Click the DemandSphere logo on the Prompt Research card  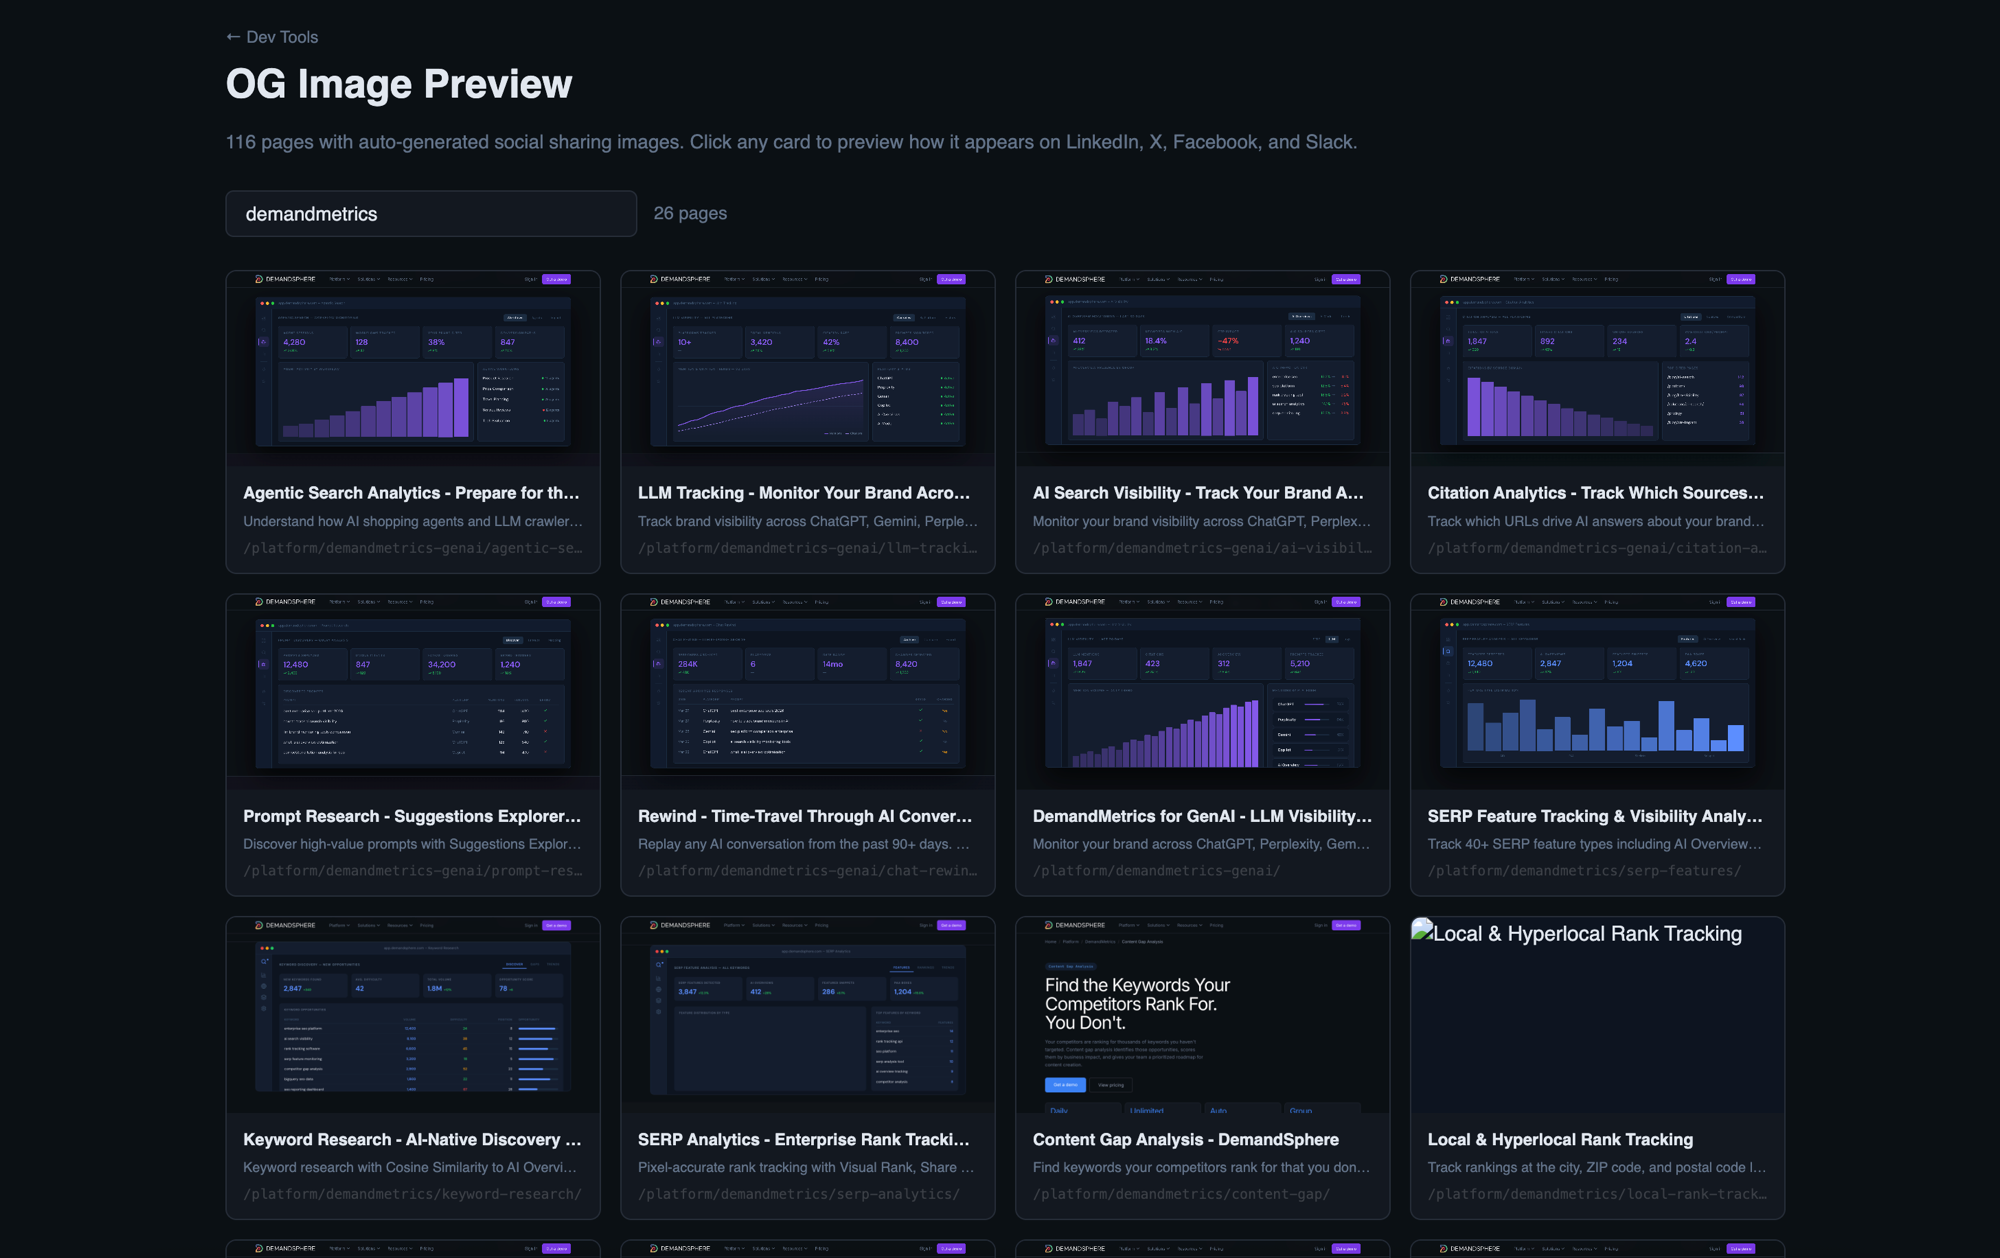tap(260, 601)
